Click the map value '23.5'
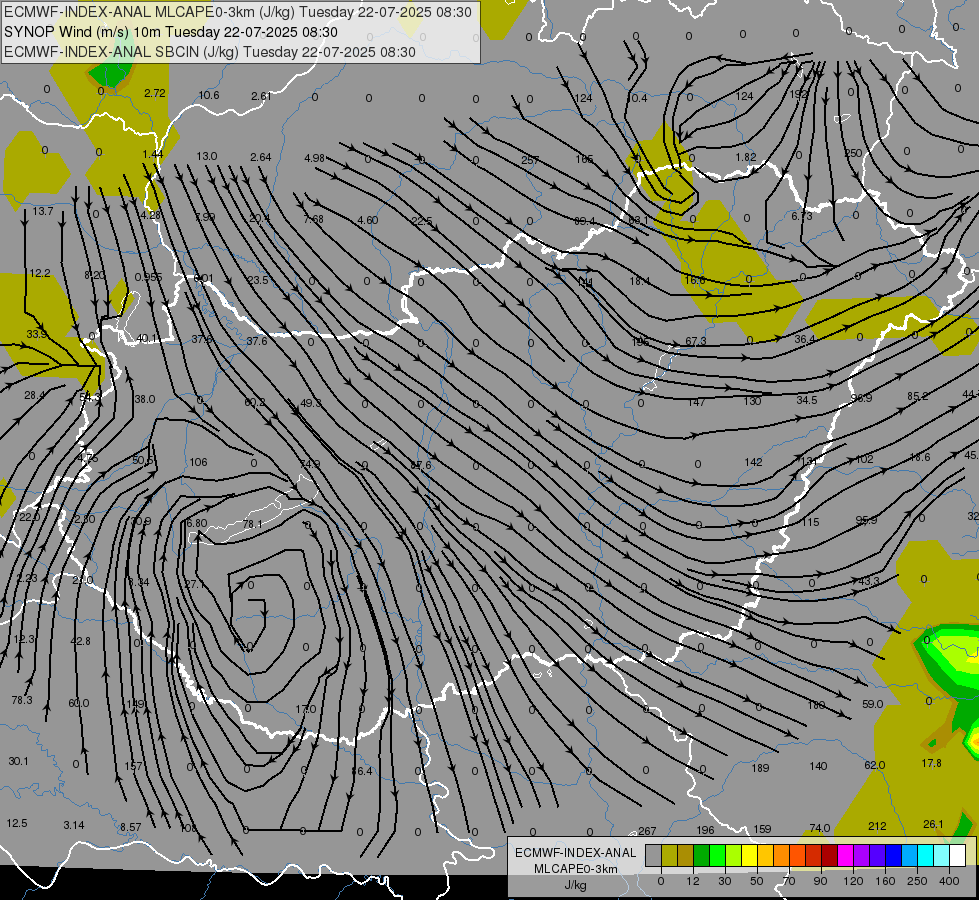This screenshot has width=979, height=900. coord(258,280)
